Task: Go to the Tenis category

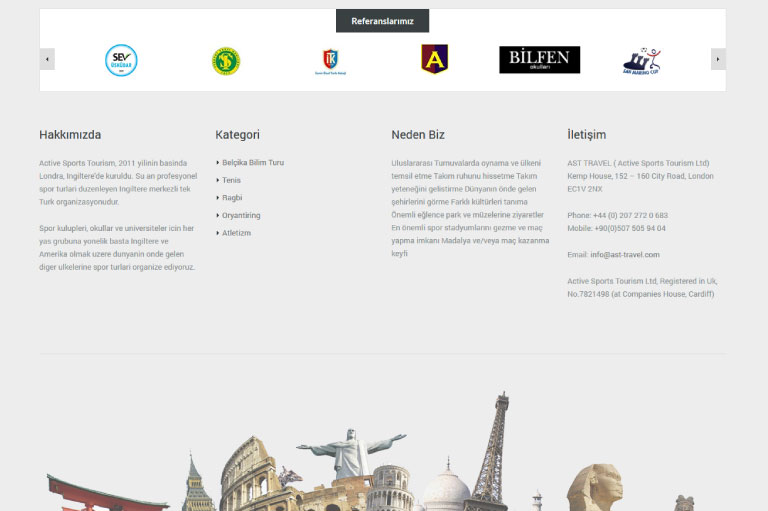Action: [231, 180]
